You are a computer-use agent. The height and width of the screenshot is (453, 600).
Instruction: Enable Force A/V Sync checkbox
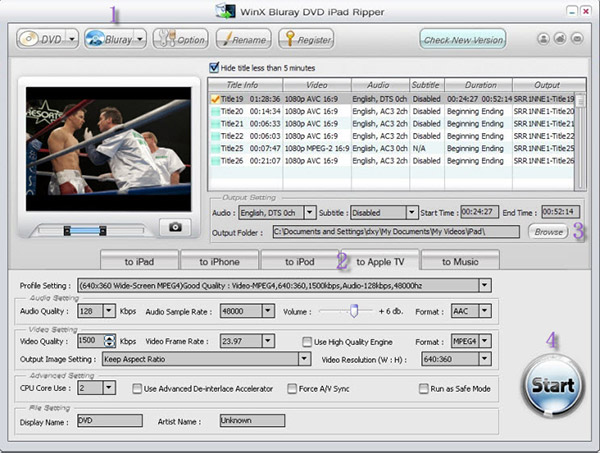tap(292, 389)
